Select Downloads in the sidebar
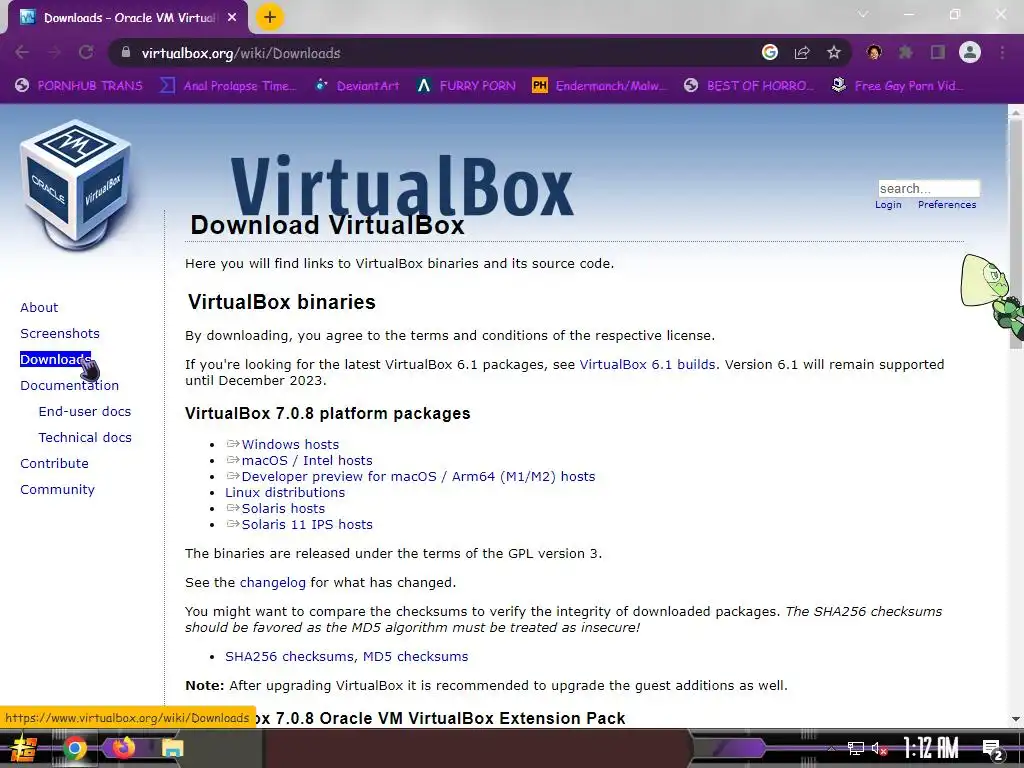This screenshot has width=1024, height=768. (x=56, y=360)
